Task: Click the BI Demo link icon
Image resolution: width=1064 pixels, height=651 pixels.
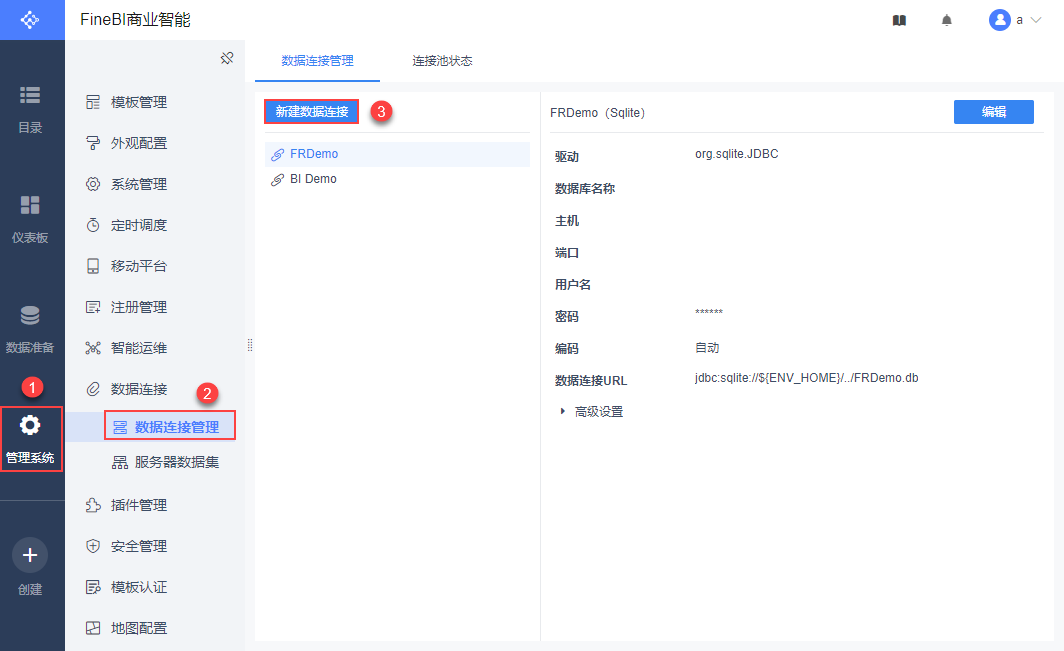Action: tap(278, 180)
